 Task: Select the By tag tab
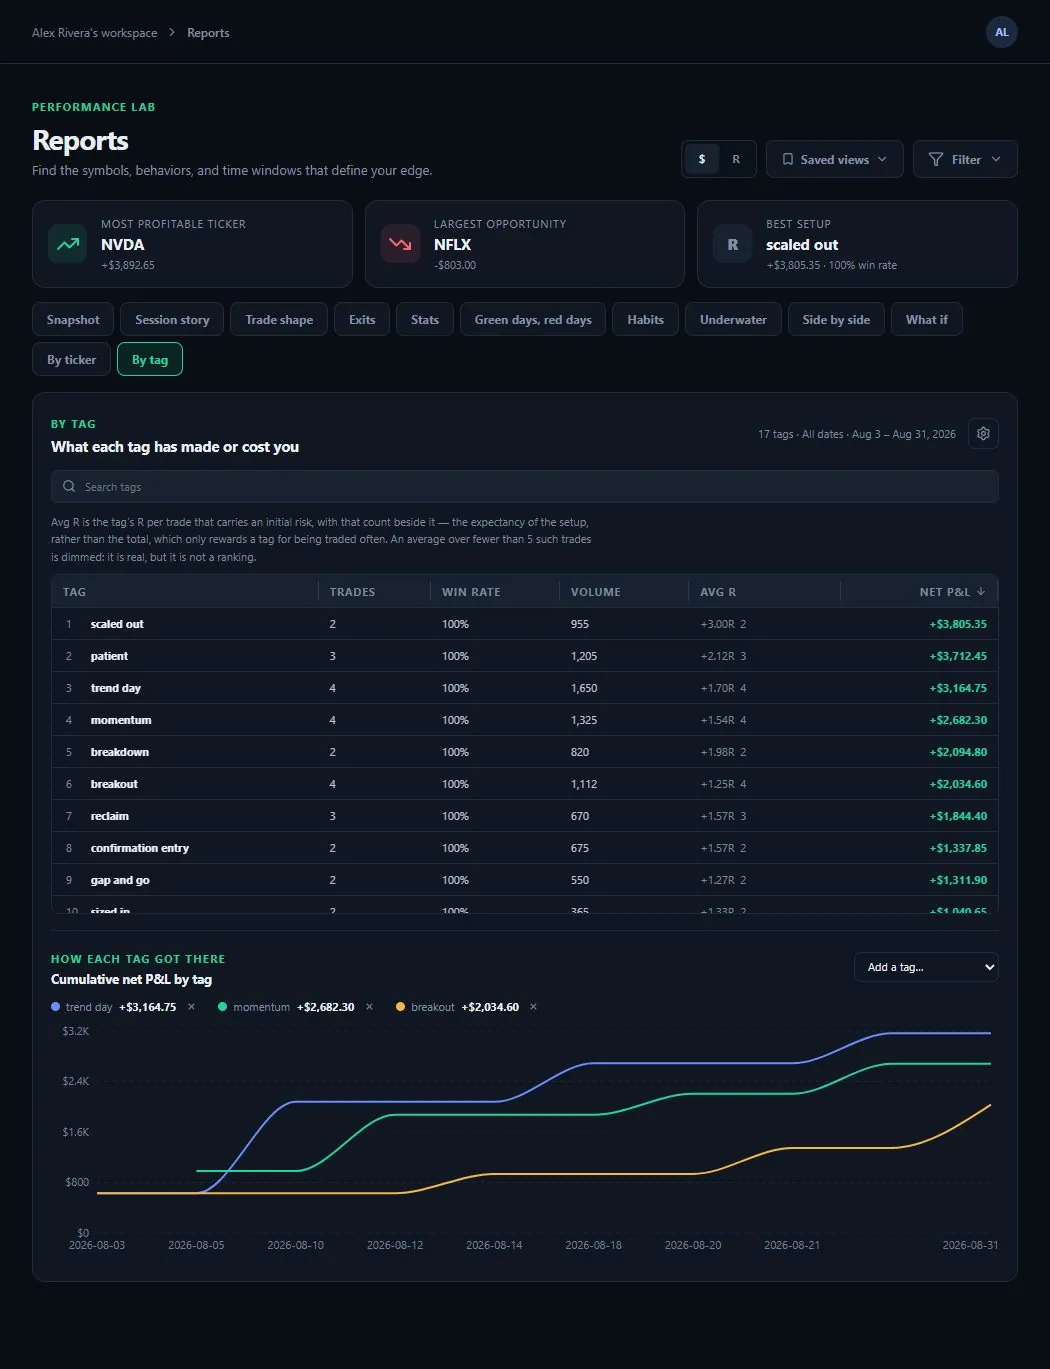150,360
